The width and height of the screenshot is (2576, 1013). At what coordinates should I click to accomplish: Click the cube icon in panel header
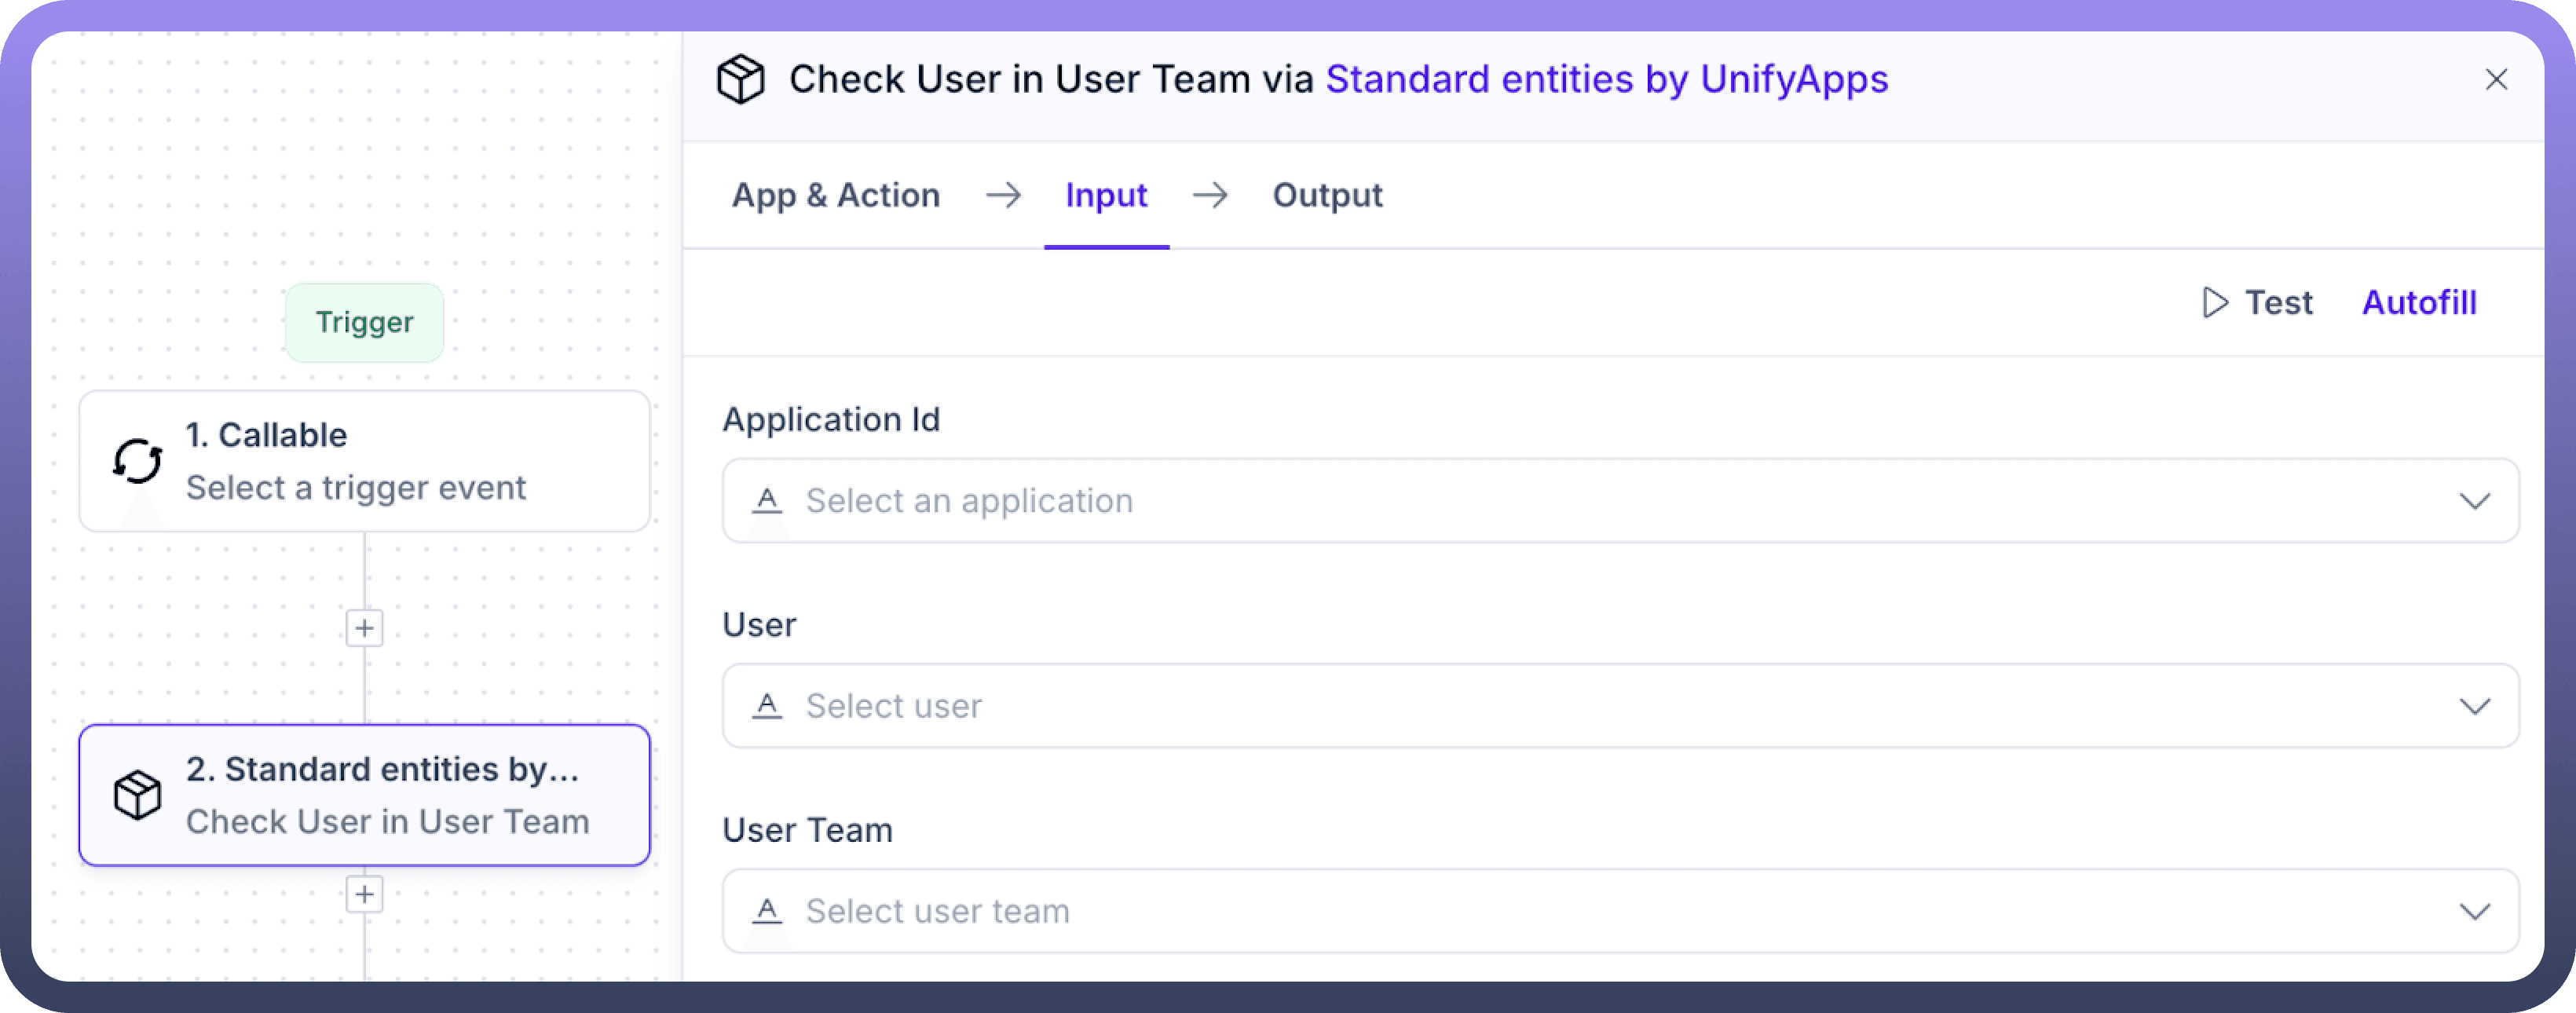coord(741,79)
